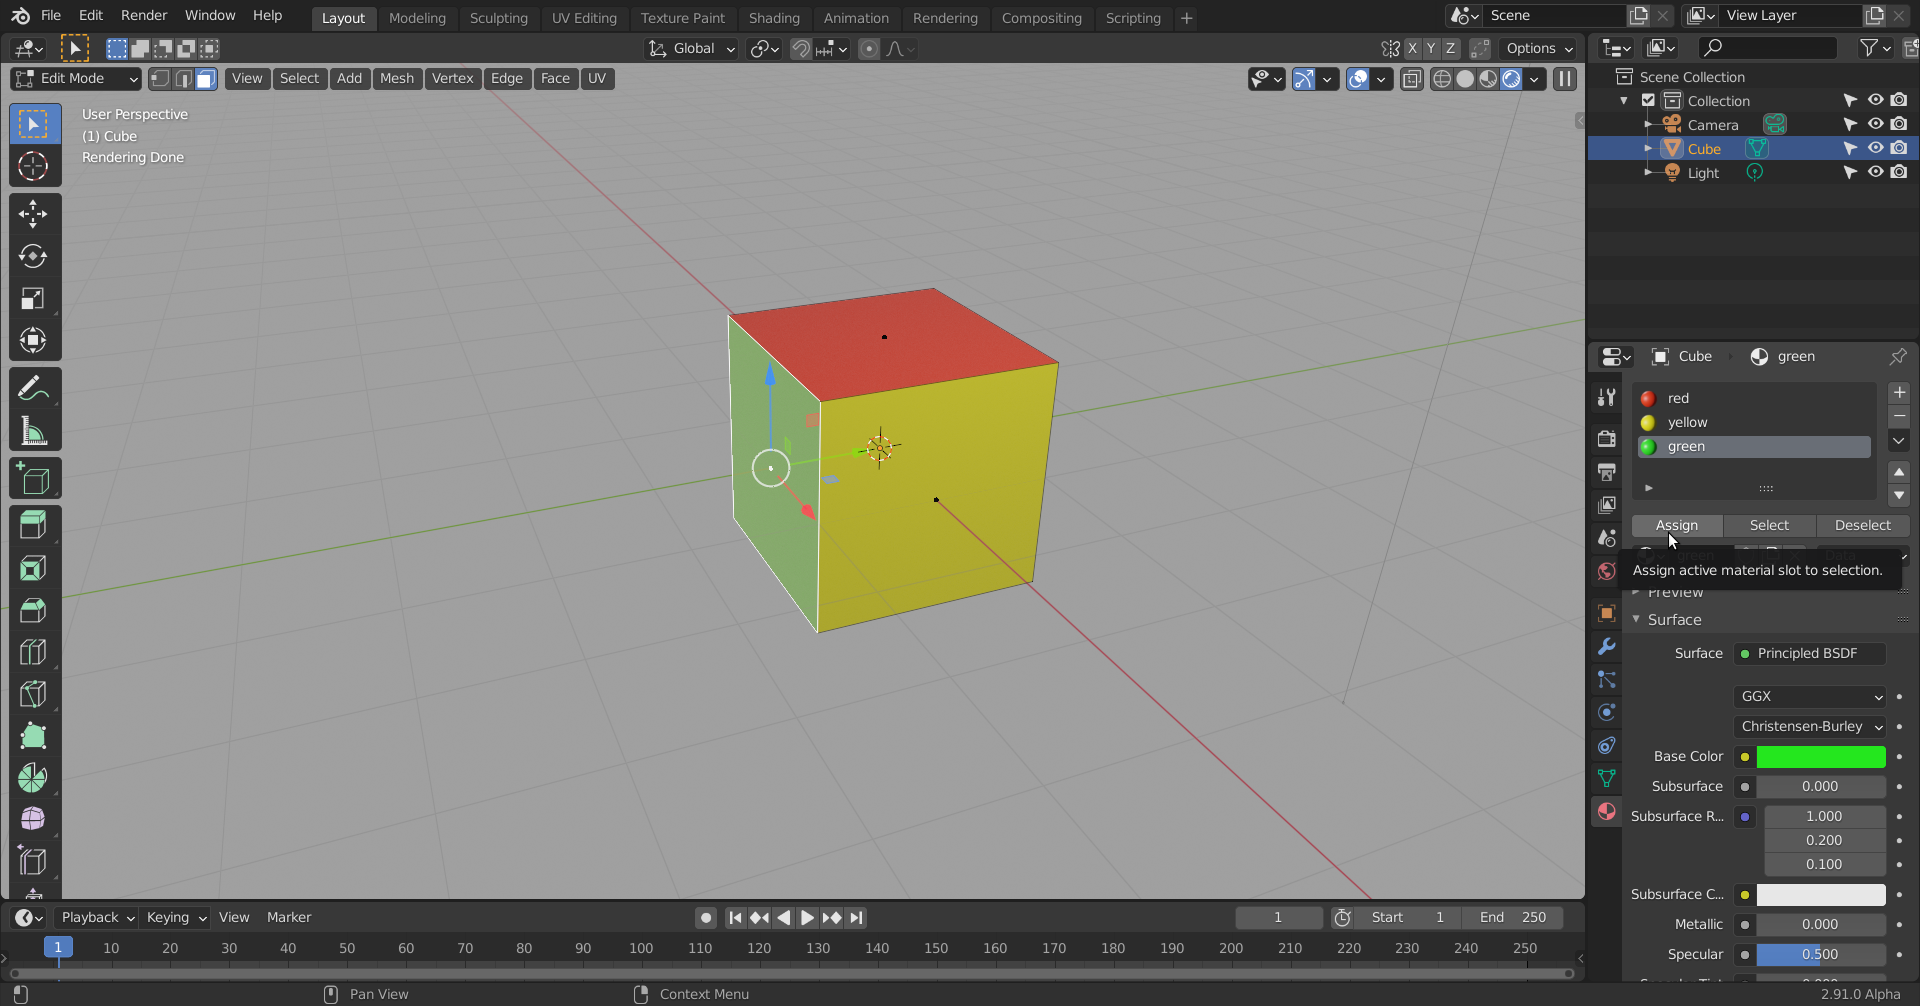Viewport: 1920px width, 1006px height.
Task: Hide the Light object in viewport
Action: [1875, 172]
